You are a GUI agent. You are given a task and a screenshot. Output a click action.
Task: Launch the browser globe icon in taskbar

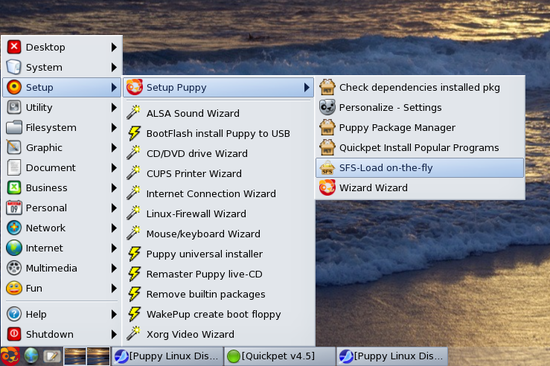pos(31,356)
